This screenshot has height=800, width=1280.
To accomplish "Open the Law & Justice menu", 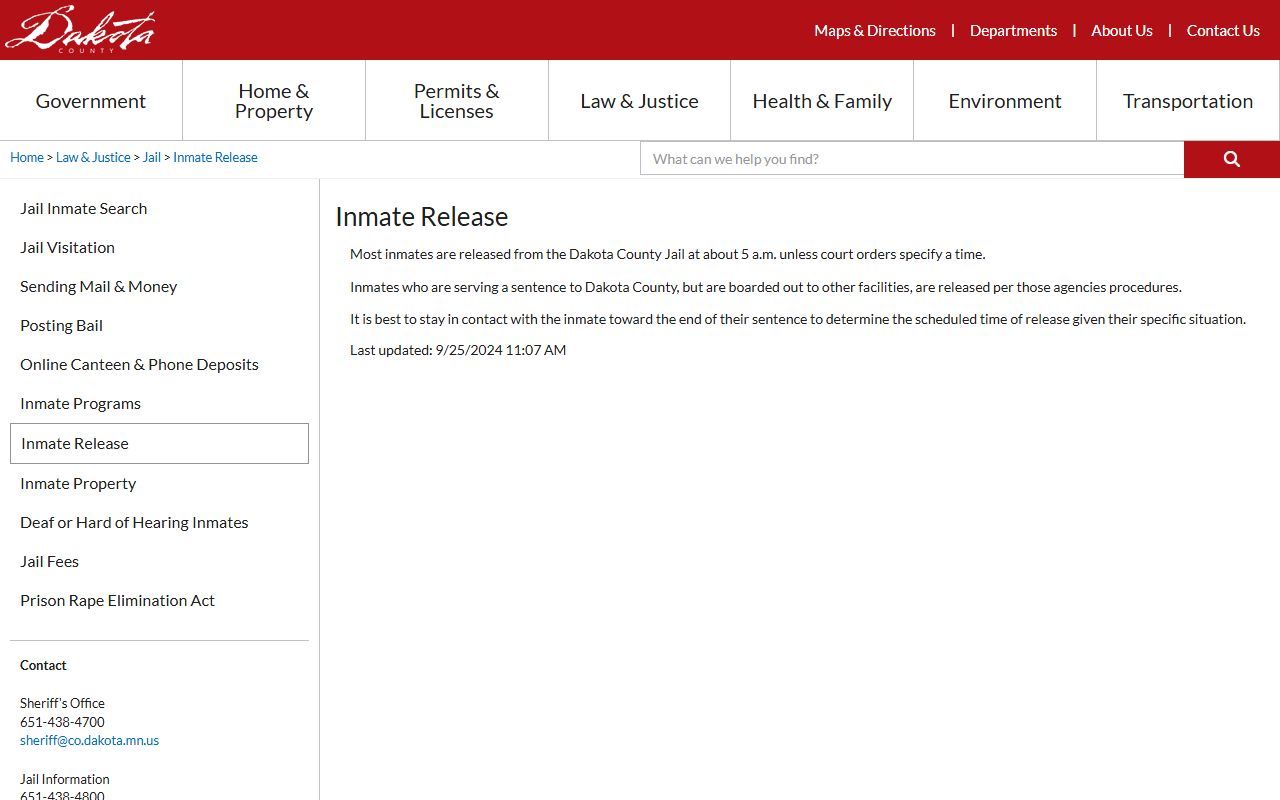I will click(x=640, y=101).
